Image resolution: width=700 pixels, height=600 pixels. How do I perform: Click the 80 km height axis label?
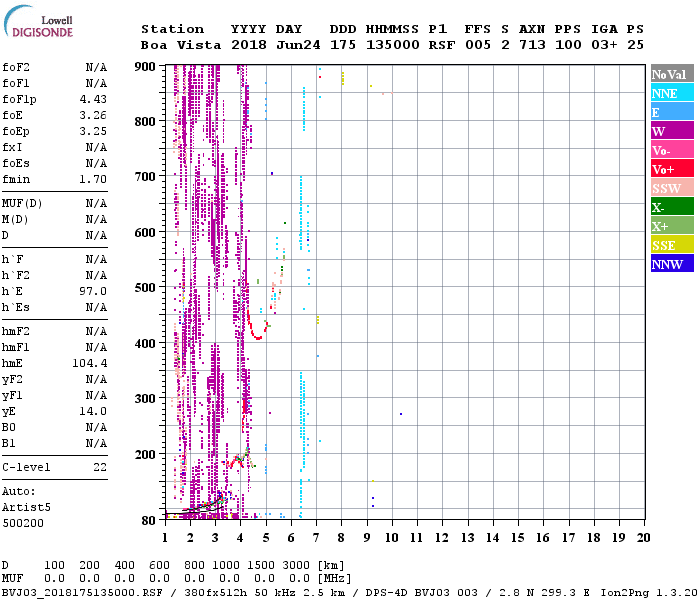pos(149,521)
